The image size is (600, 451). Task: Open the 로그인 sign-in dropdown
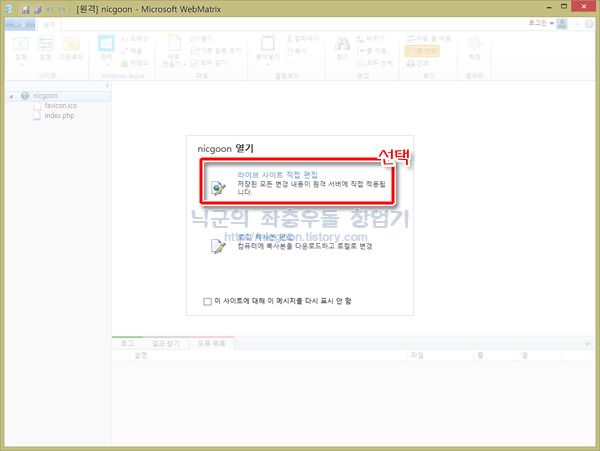click(541, 23)
